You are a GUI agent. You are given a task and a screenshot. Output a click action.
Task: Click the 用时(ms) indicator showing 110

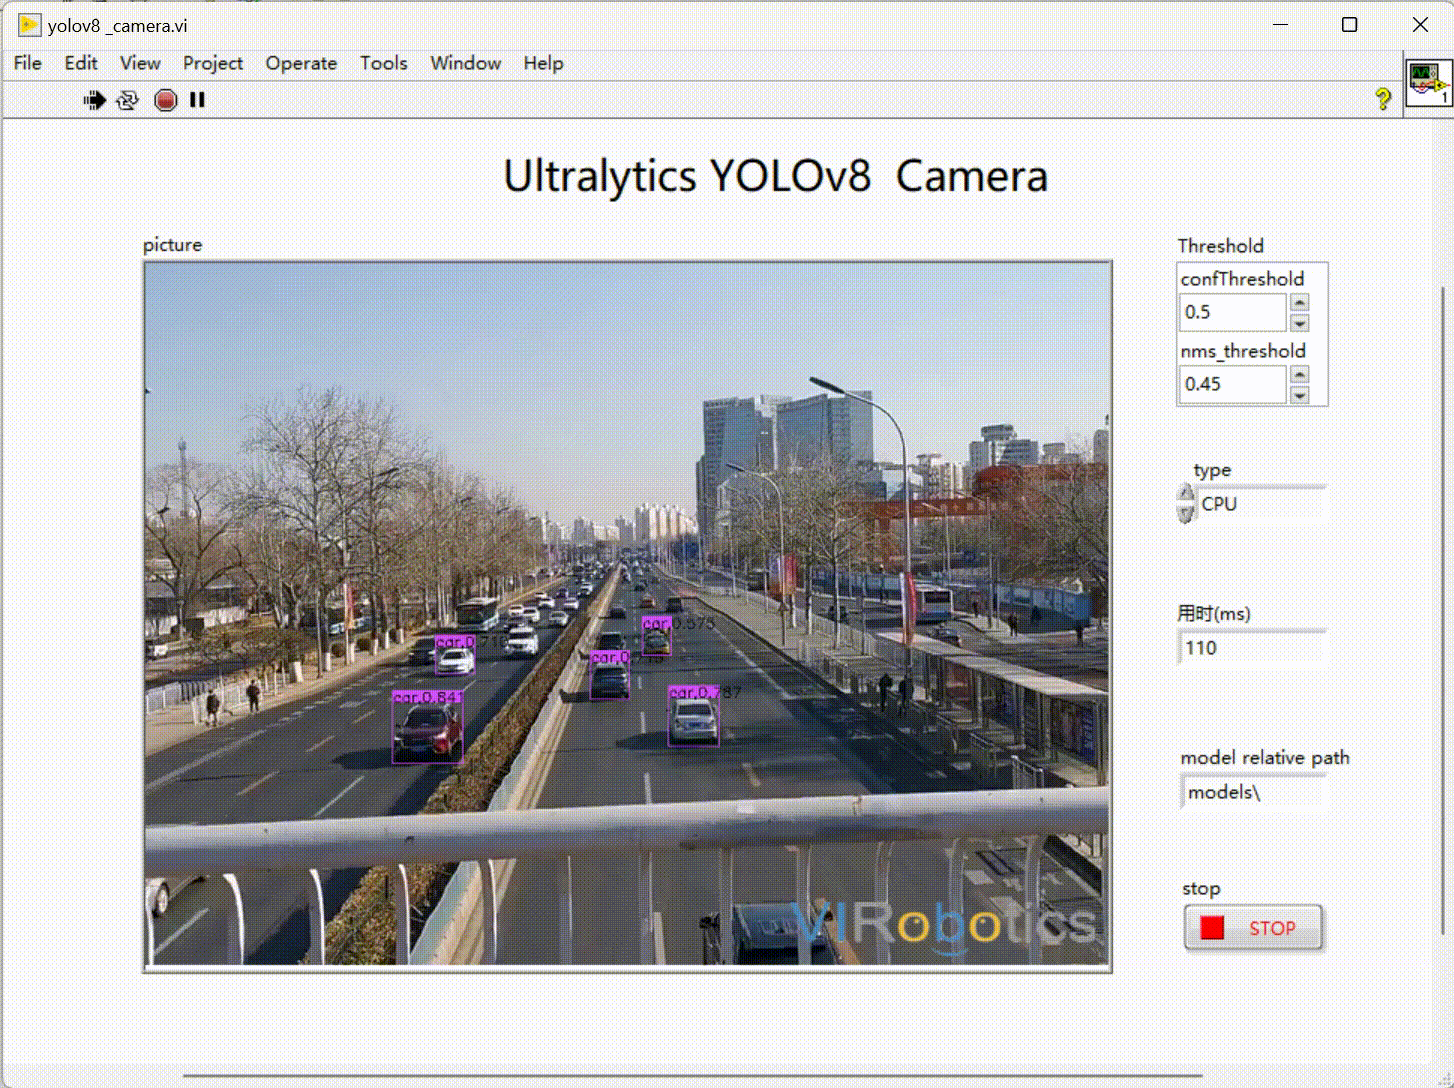click(1252, 648)
